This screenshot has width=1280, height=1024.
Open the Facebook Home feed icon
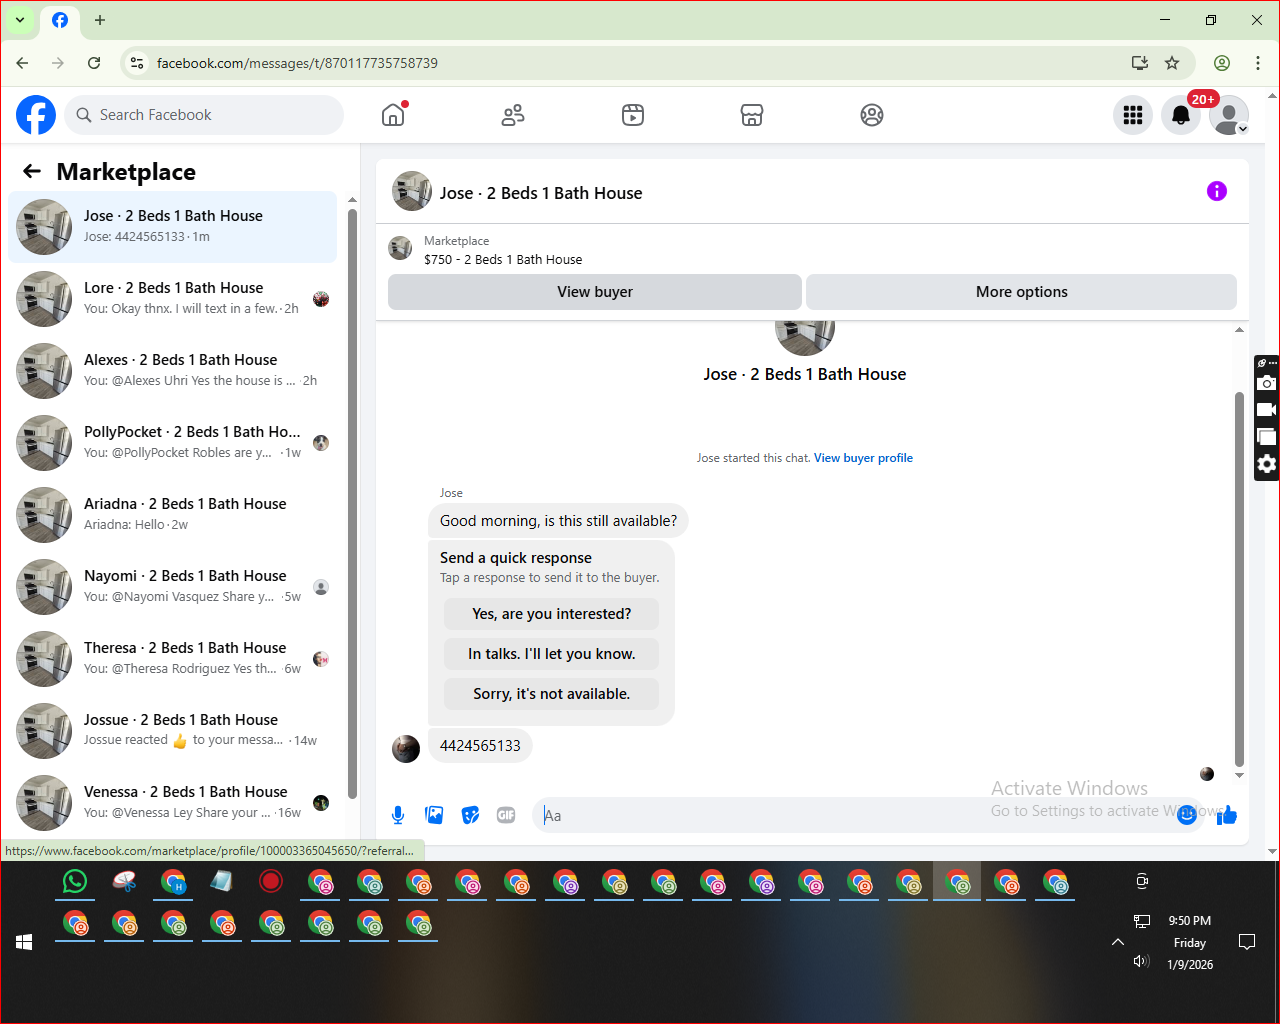tap(393, 115)
